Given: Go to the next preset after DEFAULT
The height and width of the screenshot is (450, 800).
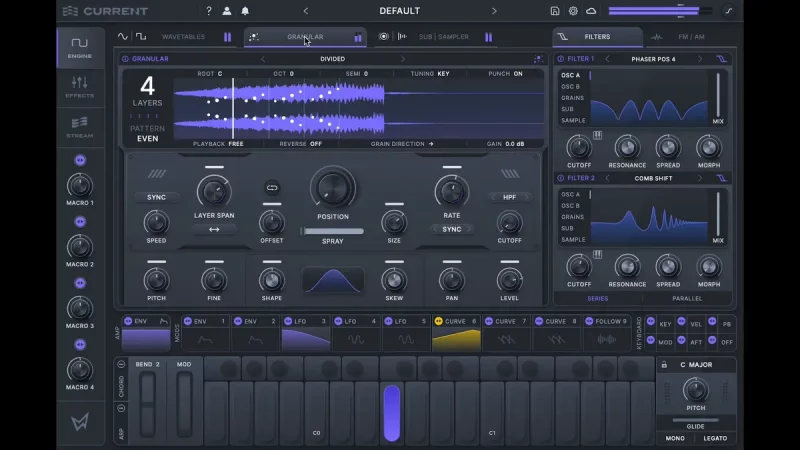Looking at the screenshot, I should coord(494,11).
